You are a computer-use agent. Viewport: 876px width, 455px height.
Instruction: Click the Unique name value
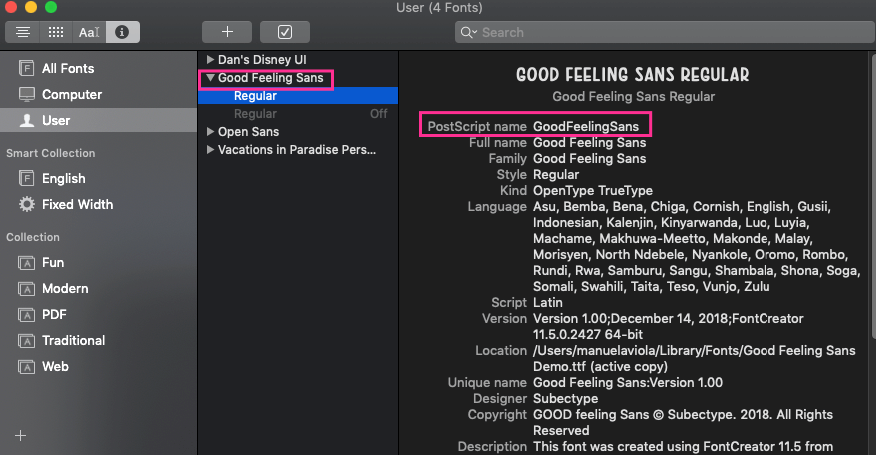click(x=628, y=382)
